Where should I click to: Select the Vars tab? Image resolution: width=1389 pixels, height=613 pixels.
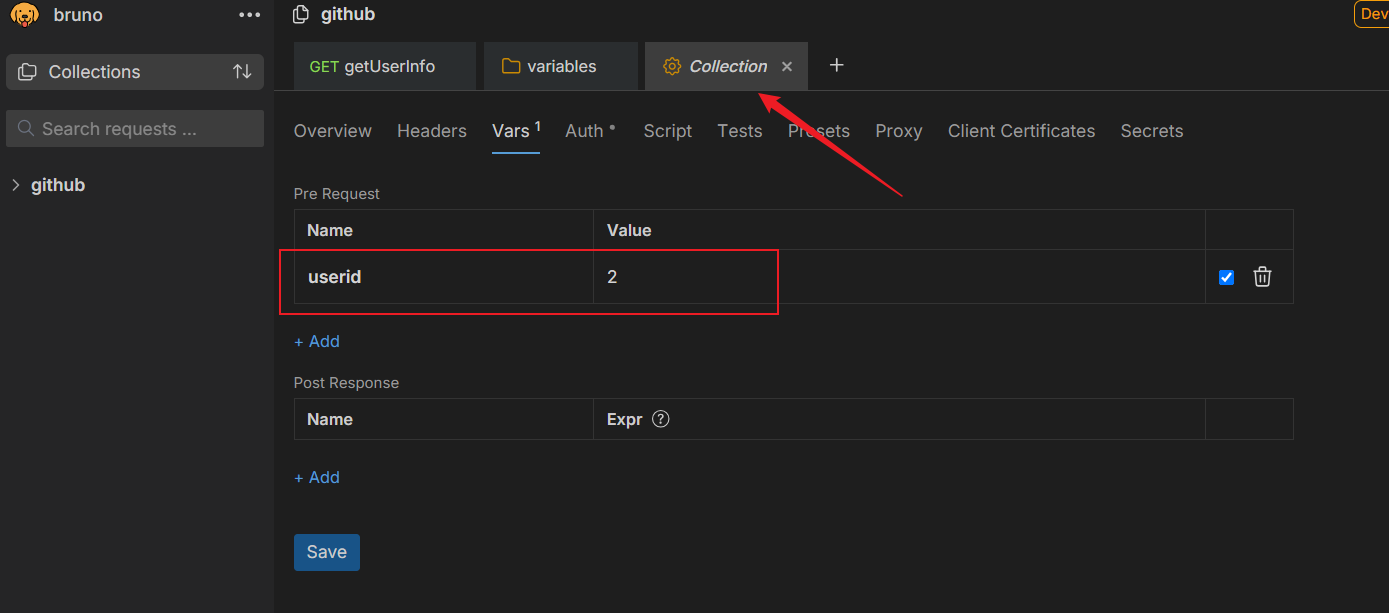click(516, 131)
